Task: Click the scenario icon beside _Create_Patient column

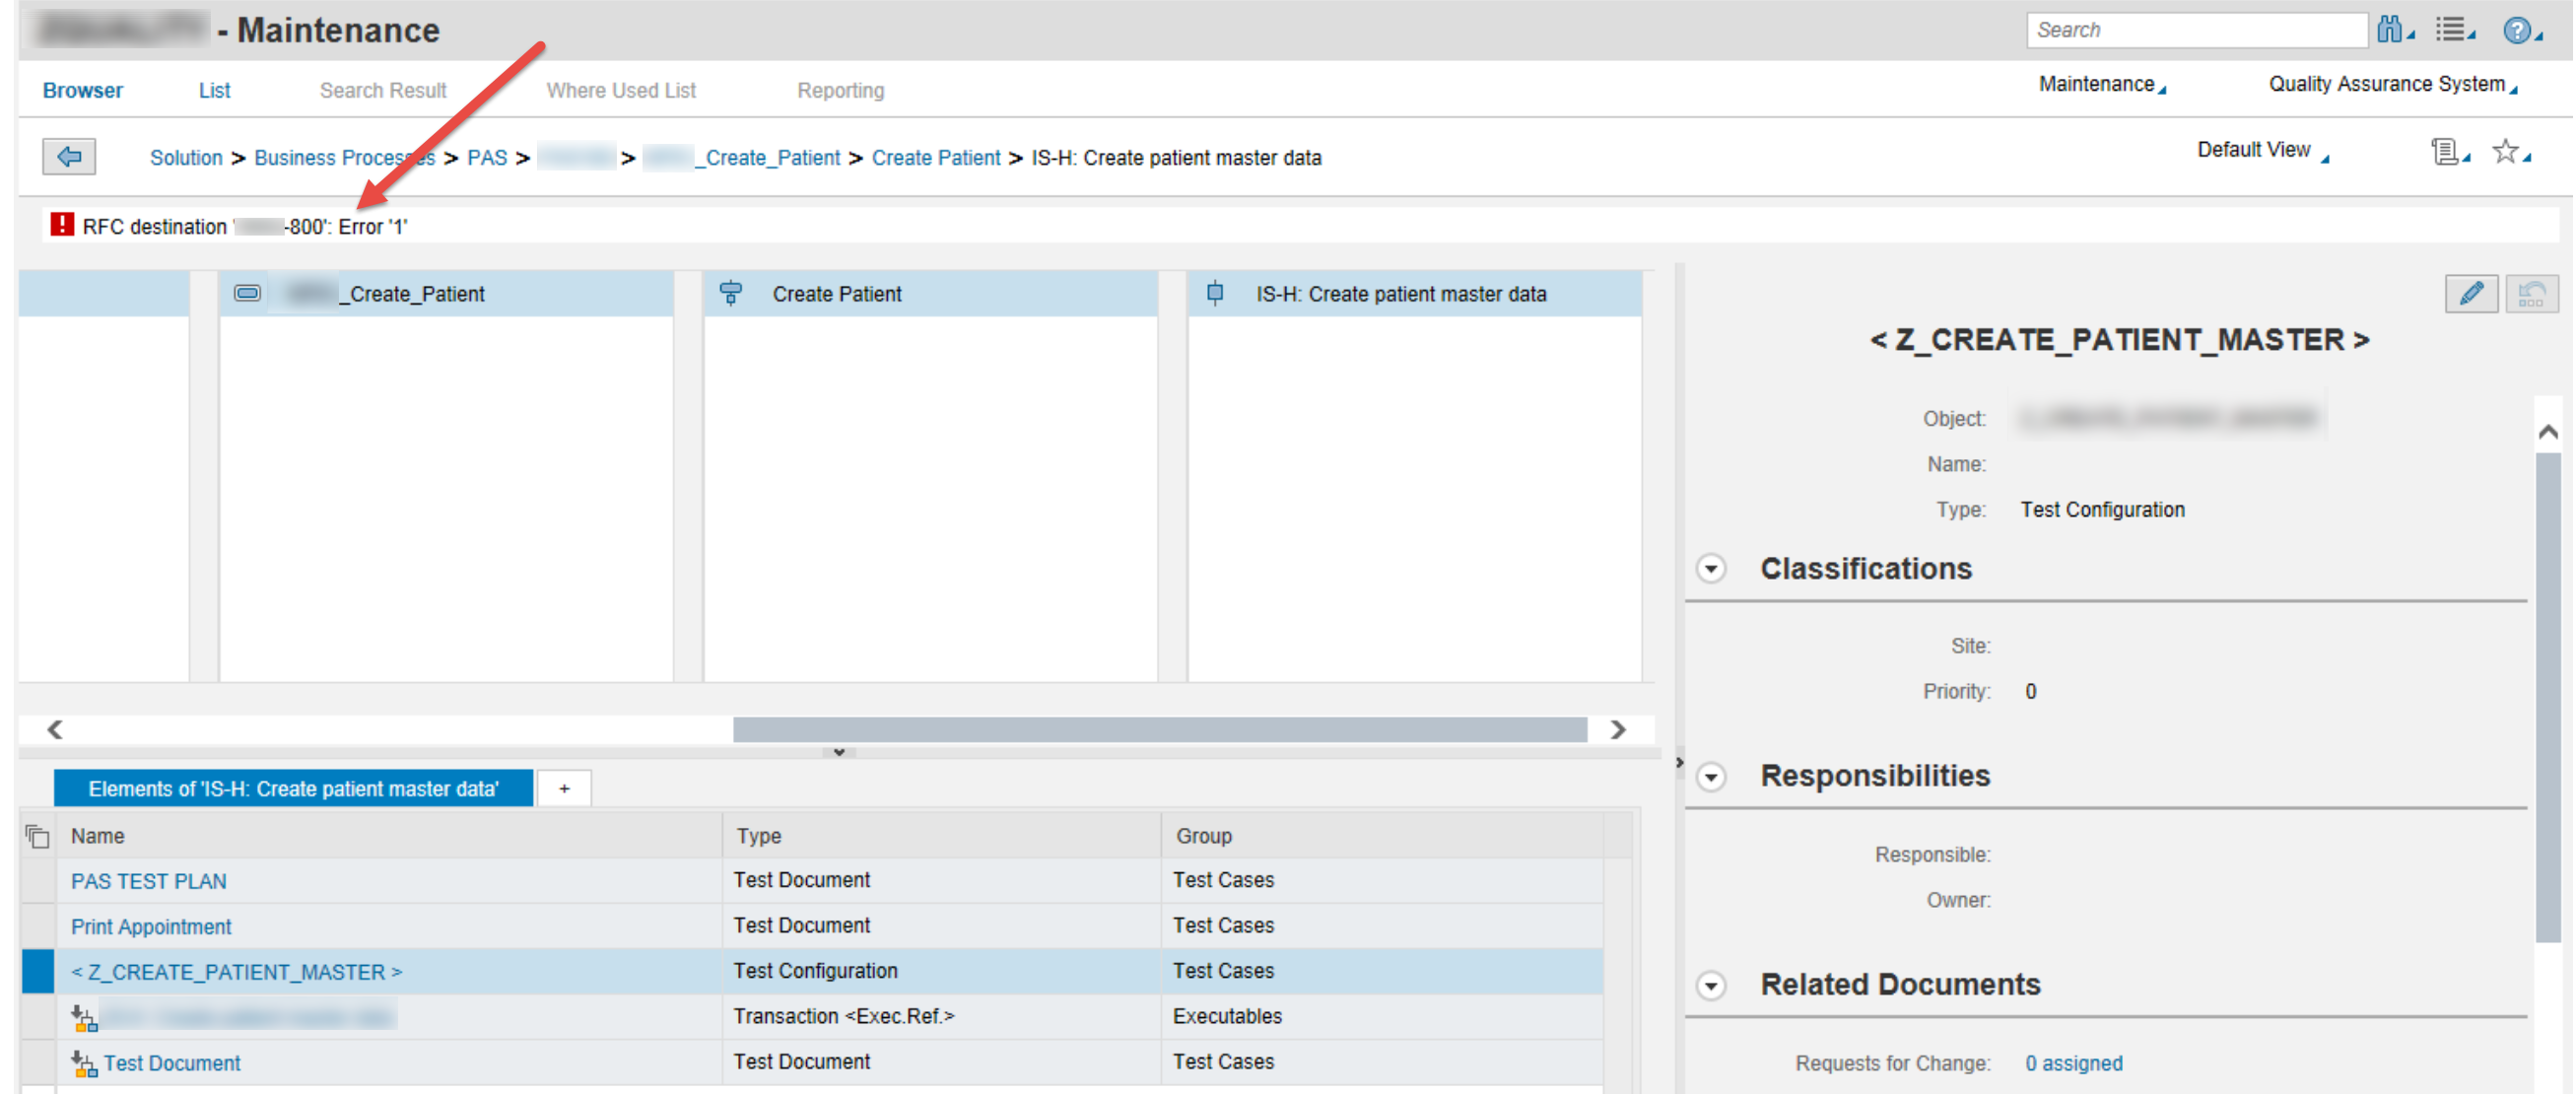Action: [247, 293]
